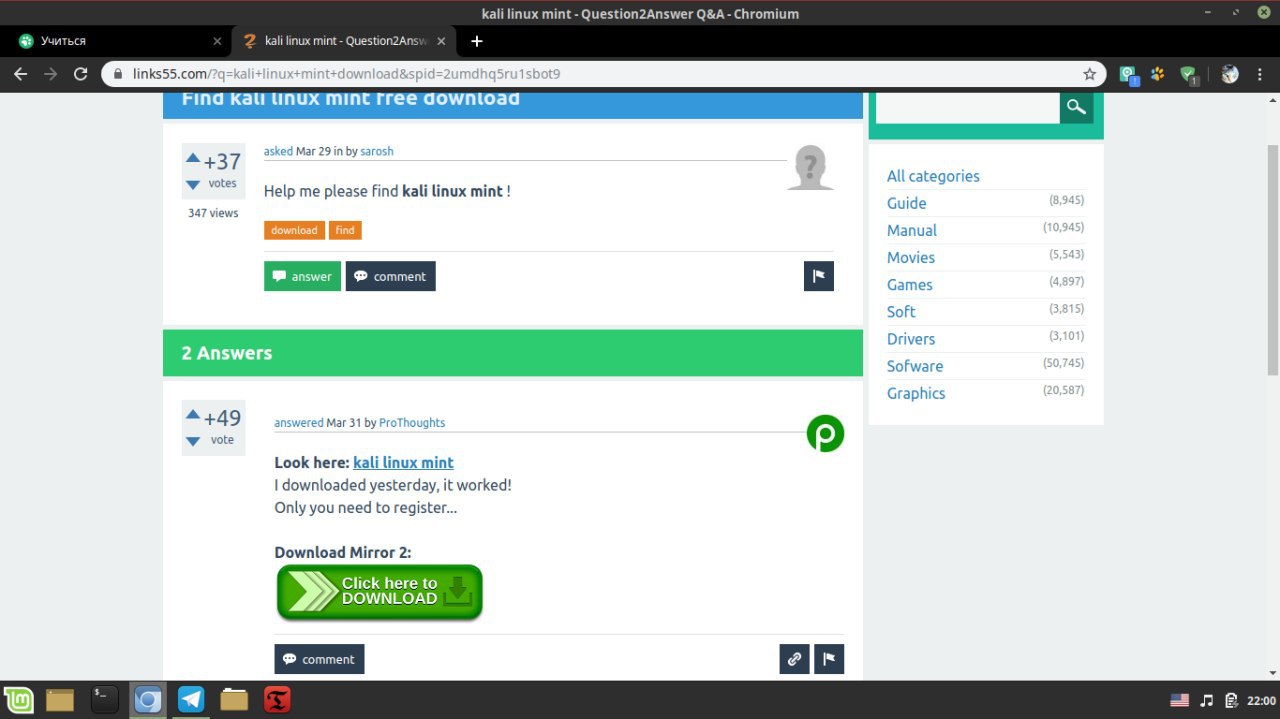Click the 22:00 clock in the panel
The image size is (1280, 719).
[x=1261, y=700]
